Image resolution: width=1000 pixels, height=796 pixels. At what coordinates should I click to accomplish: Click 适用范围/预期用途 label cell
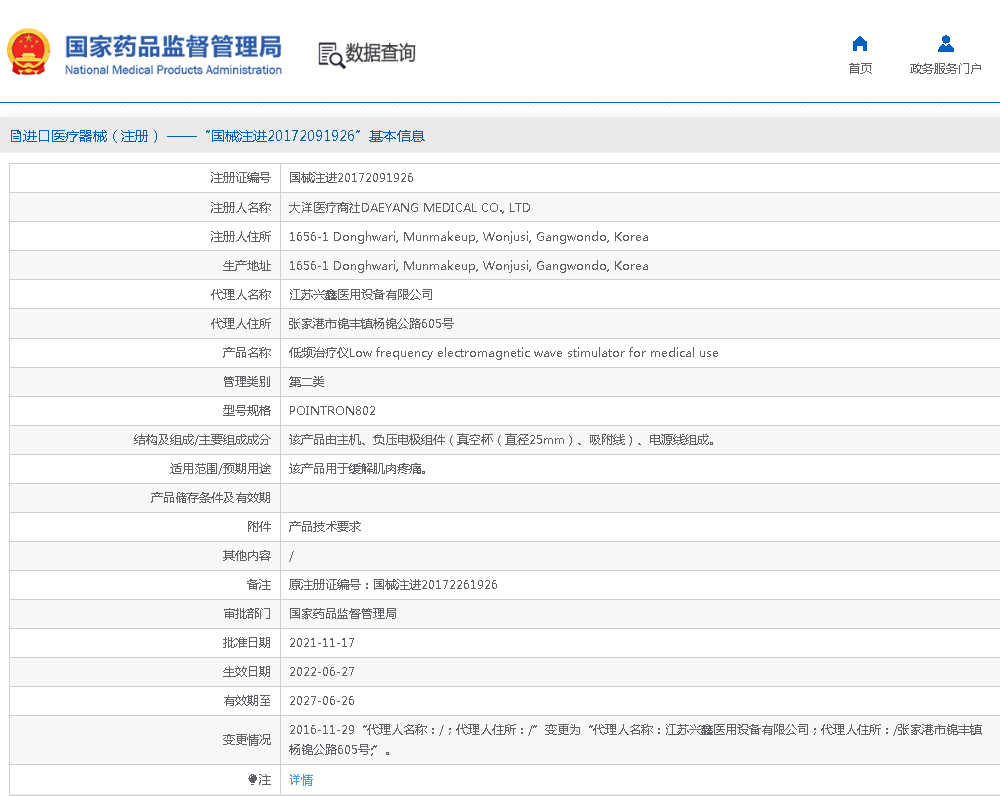click(145, 469)
